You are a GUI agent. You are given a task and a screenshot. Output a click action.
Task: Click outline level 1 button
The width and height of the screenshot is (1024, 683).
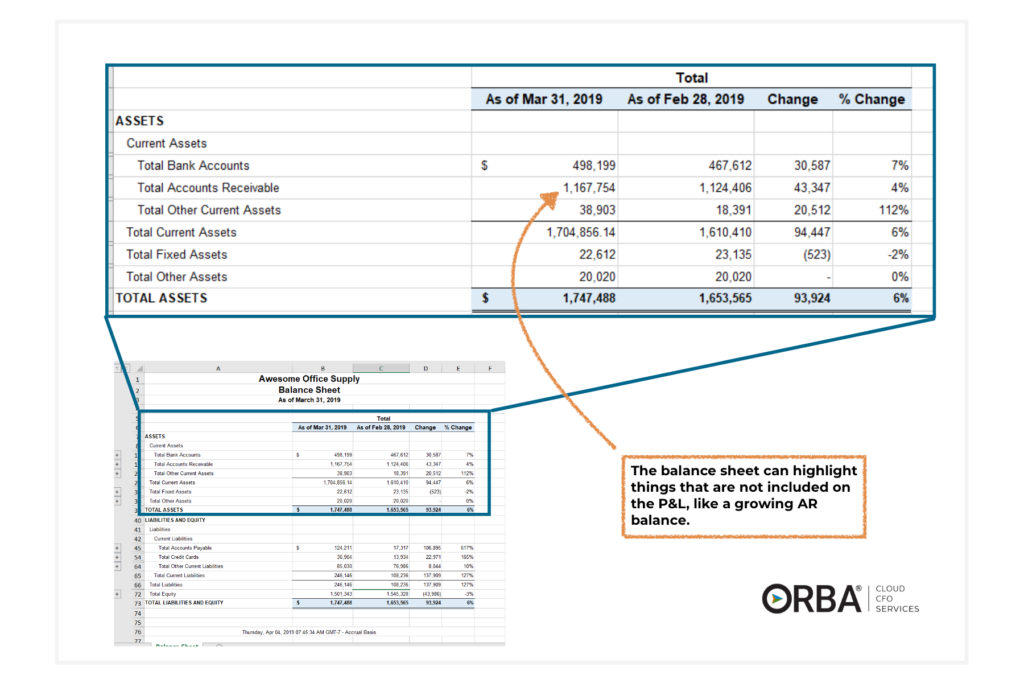pyautogui.click(x=118, y=368)
